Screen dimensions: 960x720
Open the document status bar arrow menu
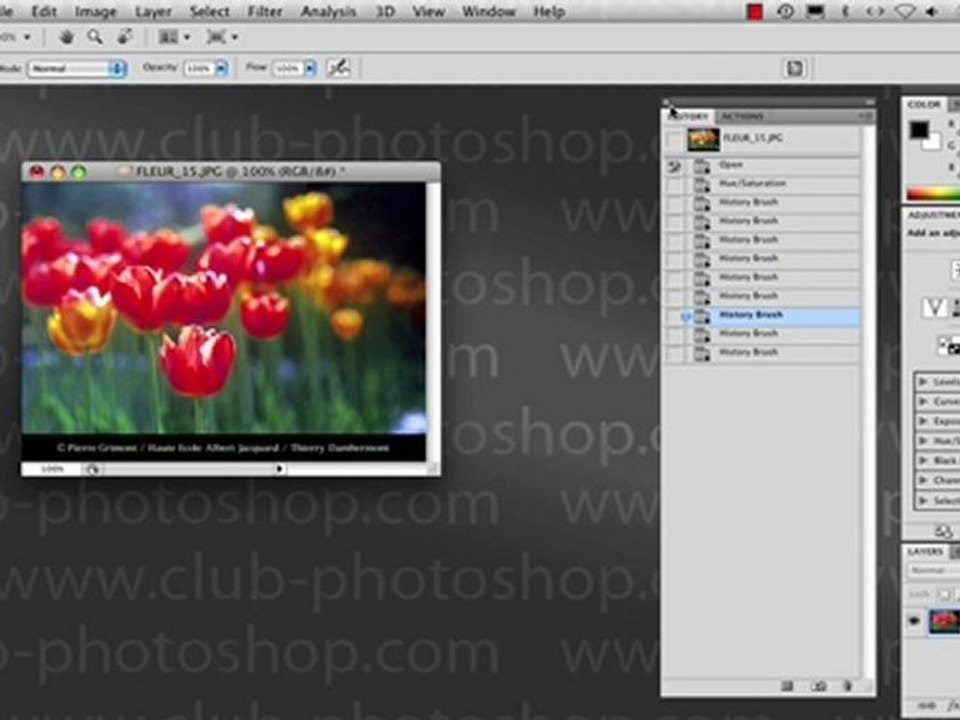[x=279, y=469]
